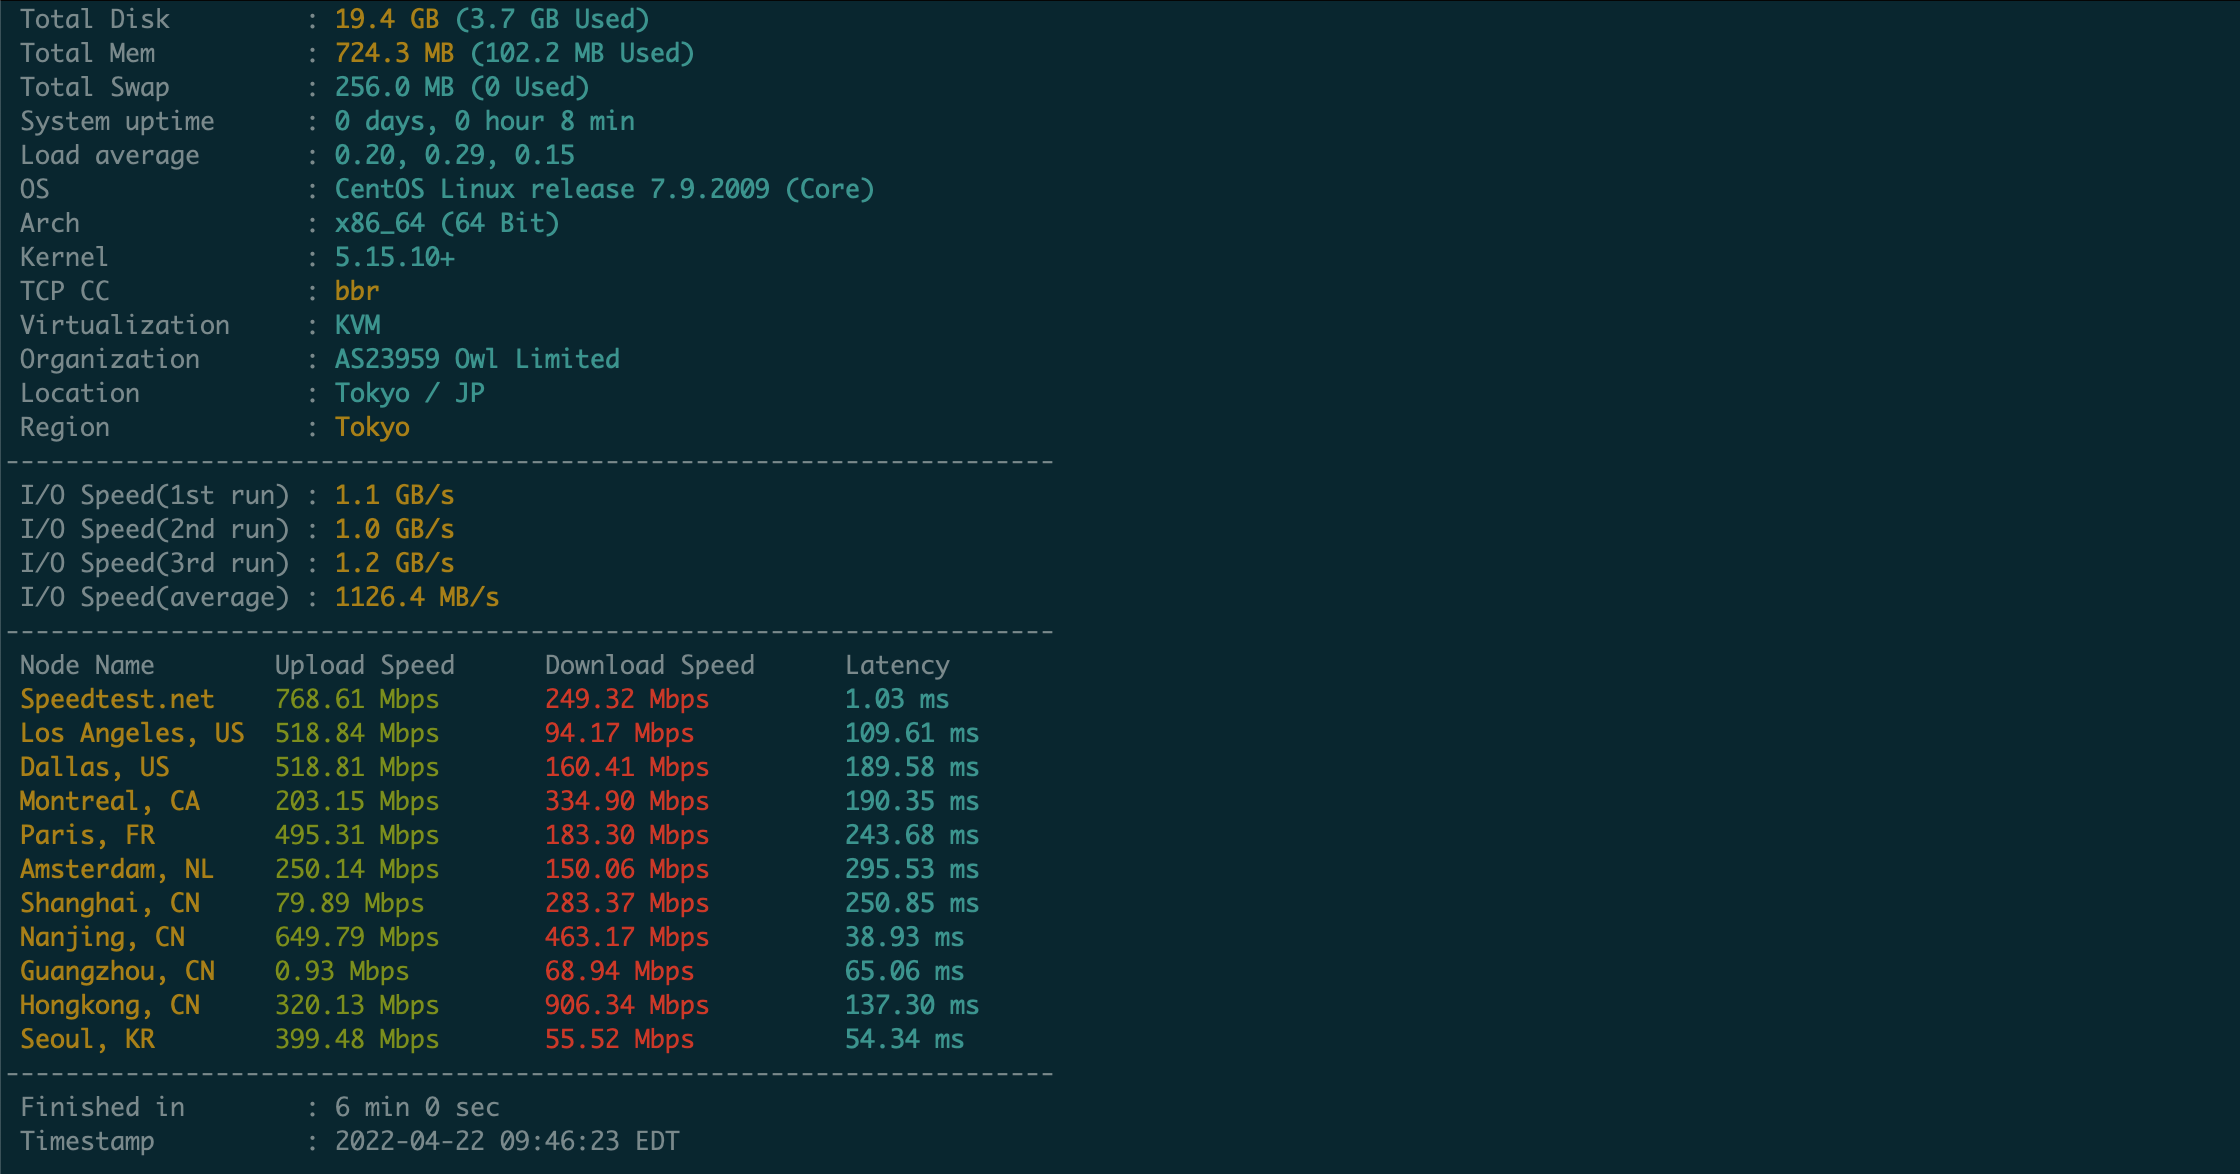
Task: Click the Virtualization value "KVM"
Action: click(357, 325)
